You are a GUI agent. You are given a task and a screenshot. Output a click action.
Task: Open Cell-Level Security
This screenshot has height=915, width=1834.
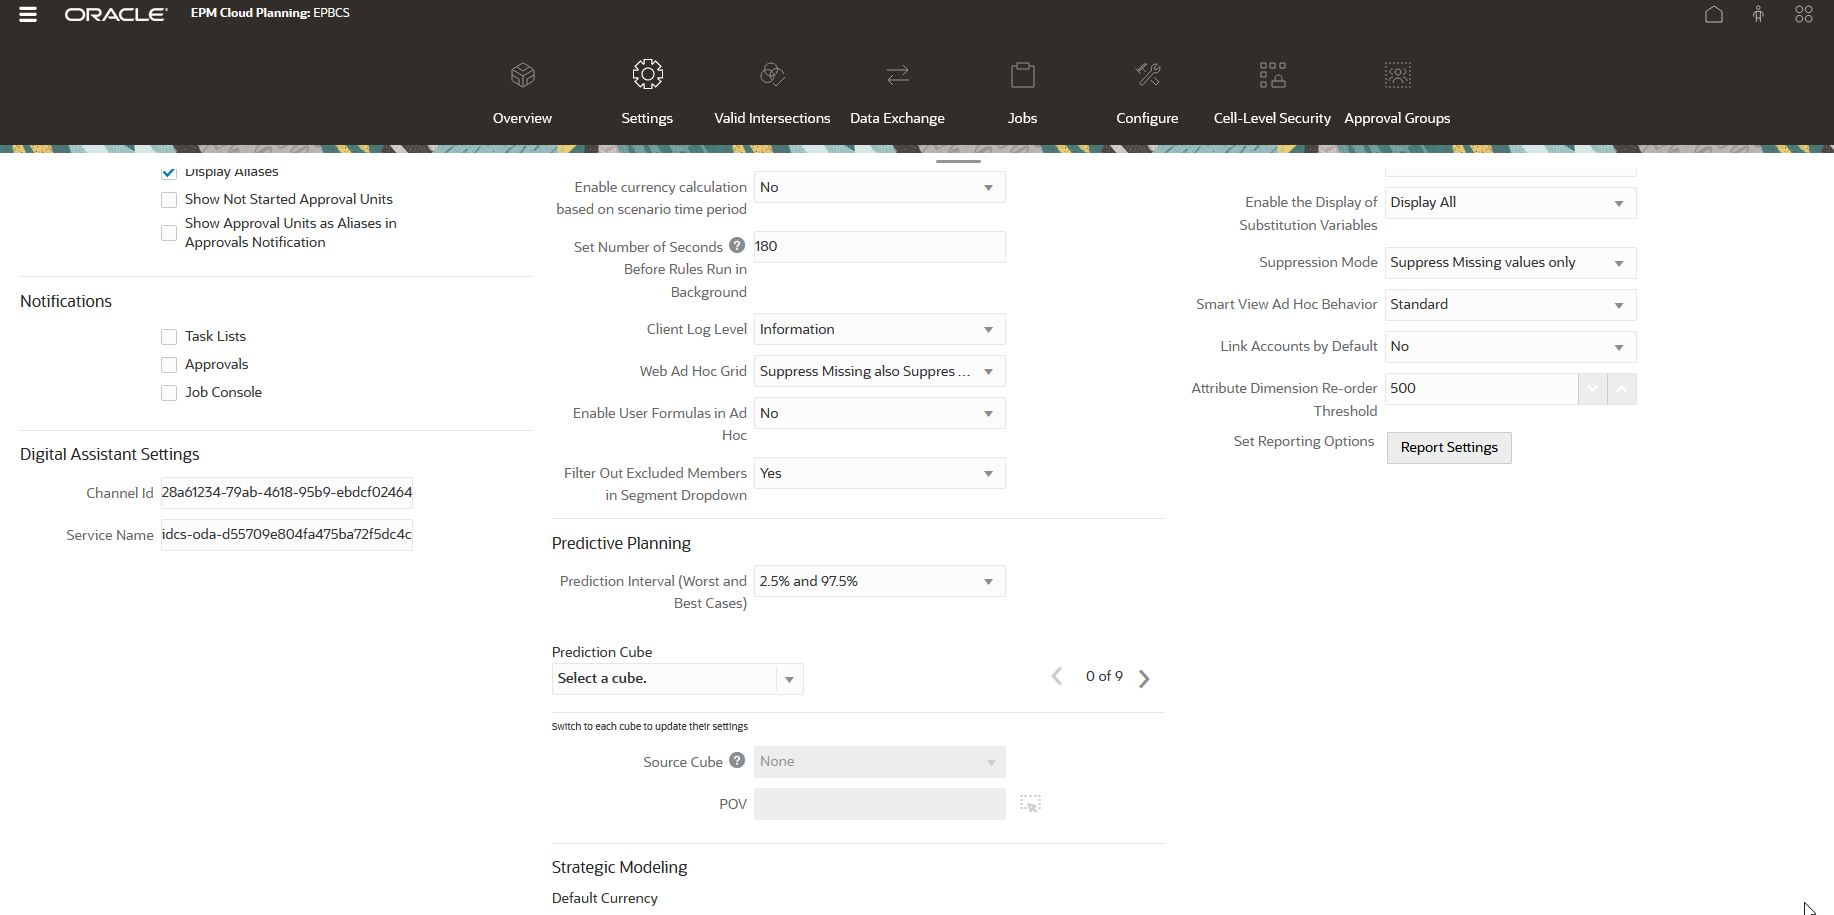point(1271,90)
